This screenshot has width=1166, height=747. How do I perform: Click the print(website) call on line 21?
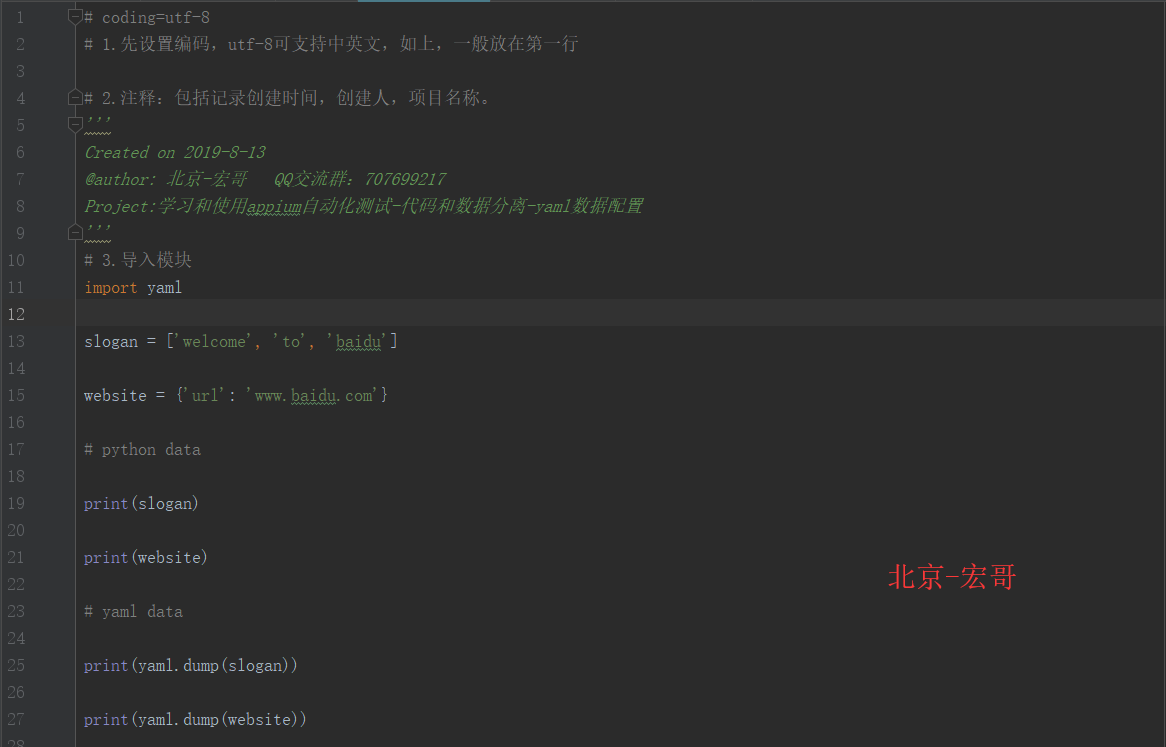(x=145, y=557)
